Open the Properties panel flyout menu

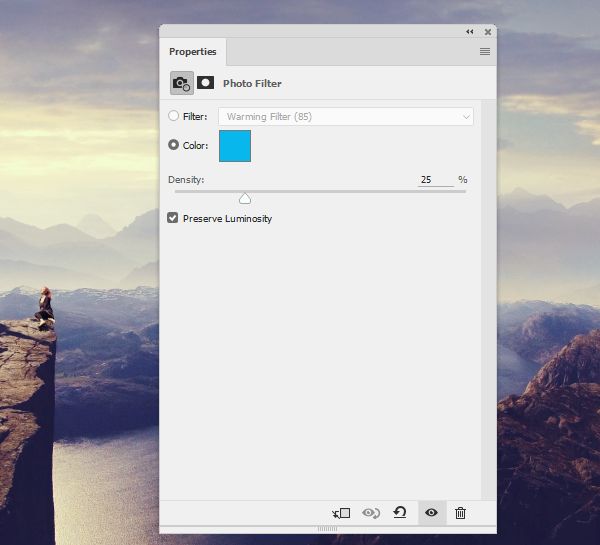[485, 51]
